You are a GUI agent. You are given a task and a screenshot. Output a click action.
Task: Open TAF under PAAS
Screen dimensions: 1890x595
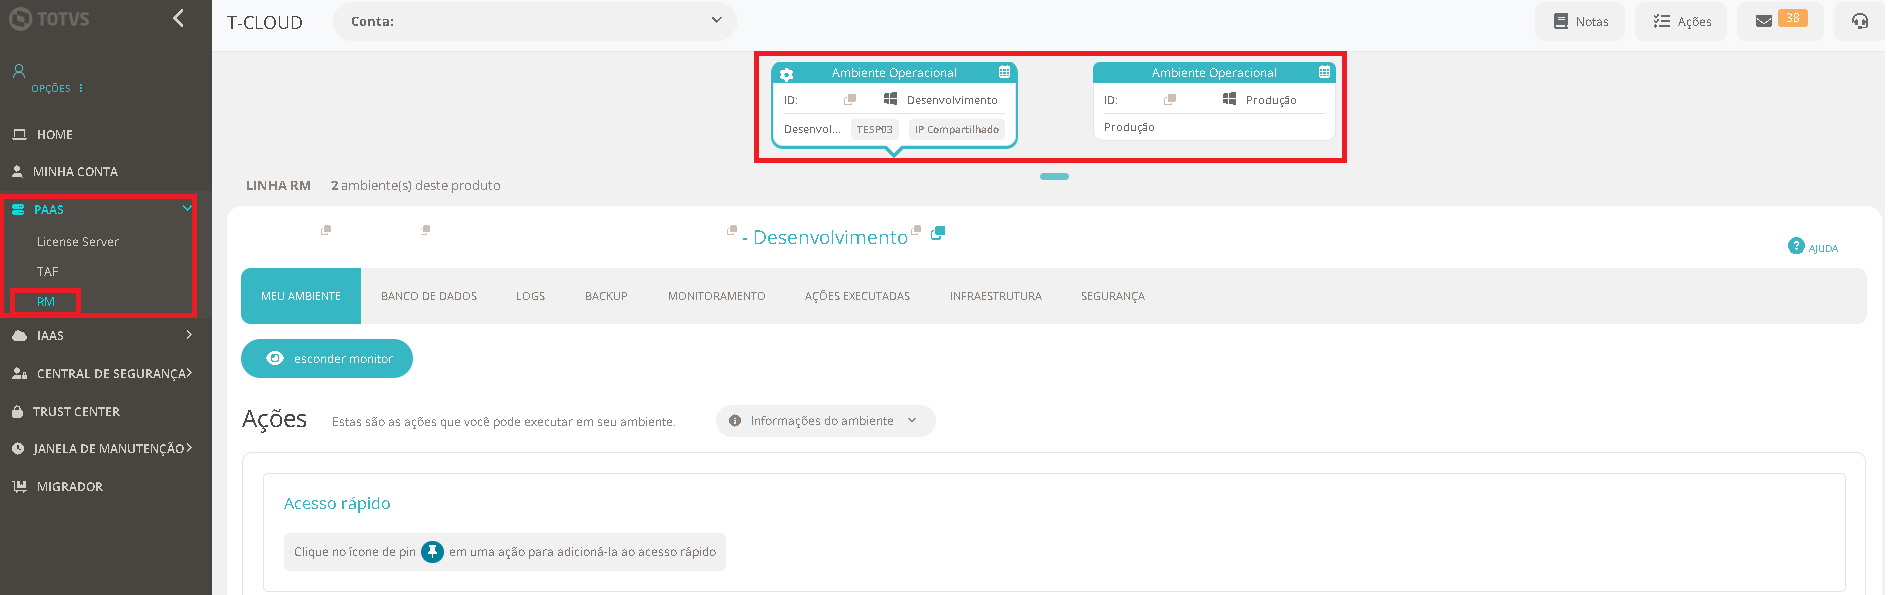pyautogui.click(x=48, y=272)
